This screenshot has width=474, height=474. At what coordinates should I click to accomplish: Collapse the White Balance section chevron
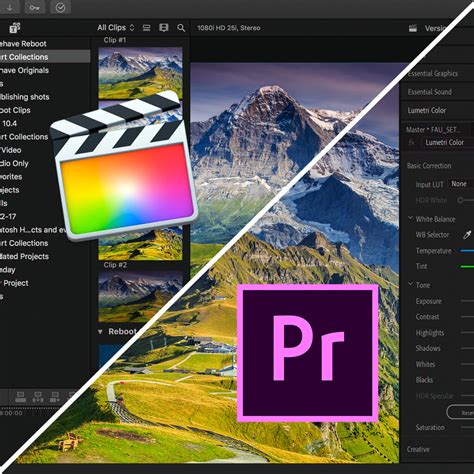[410, 218]
